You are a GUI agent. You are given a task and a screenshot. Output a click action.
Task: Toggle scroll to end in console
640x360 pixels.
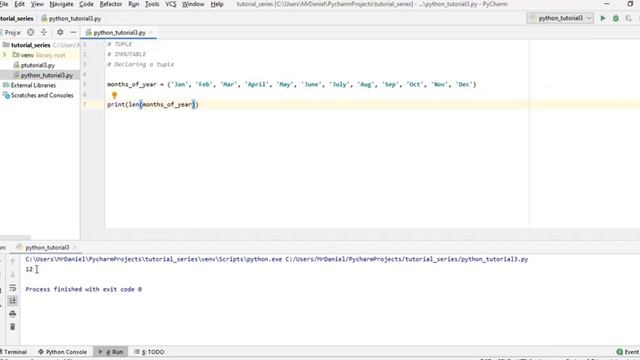pyautogui.click(x=12, y=301)
